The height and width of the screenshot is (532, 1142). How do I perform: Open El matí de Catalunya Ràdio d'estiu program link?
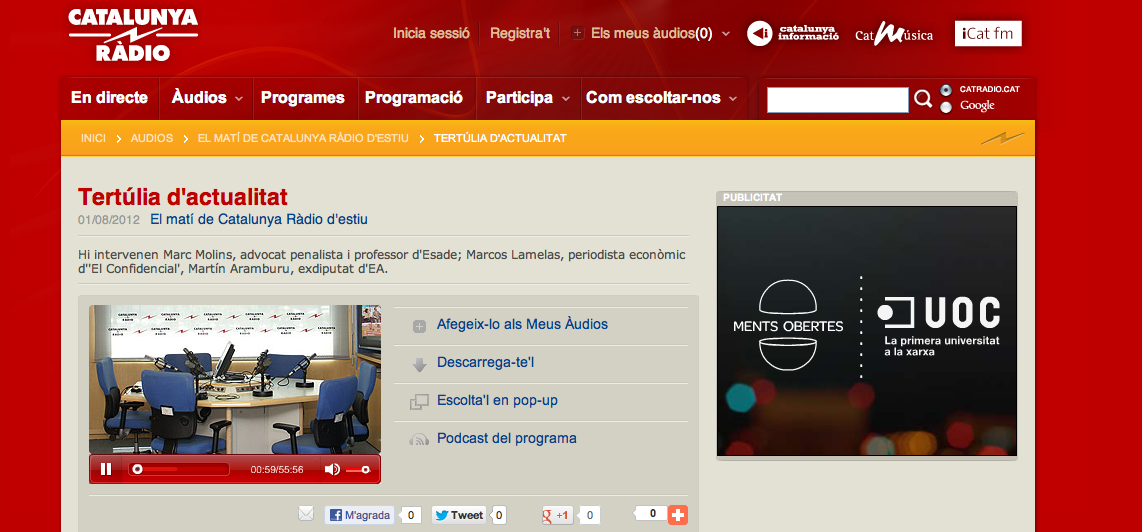[x=259, y=219]
